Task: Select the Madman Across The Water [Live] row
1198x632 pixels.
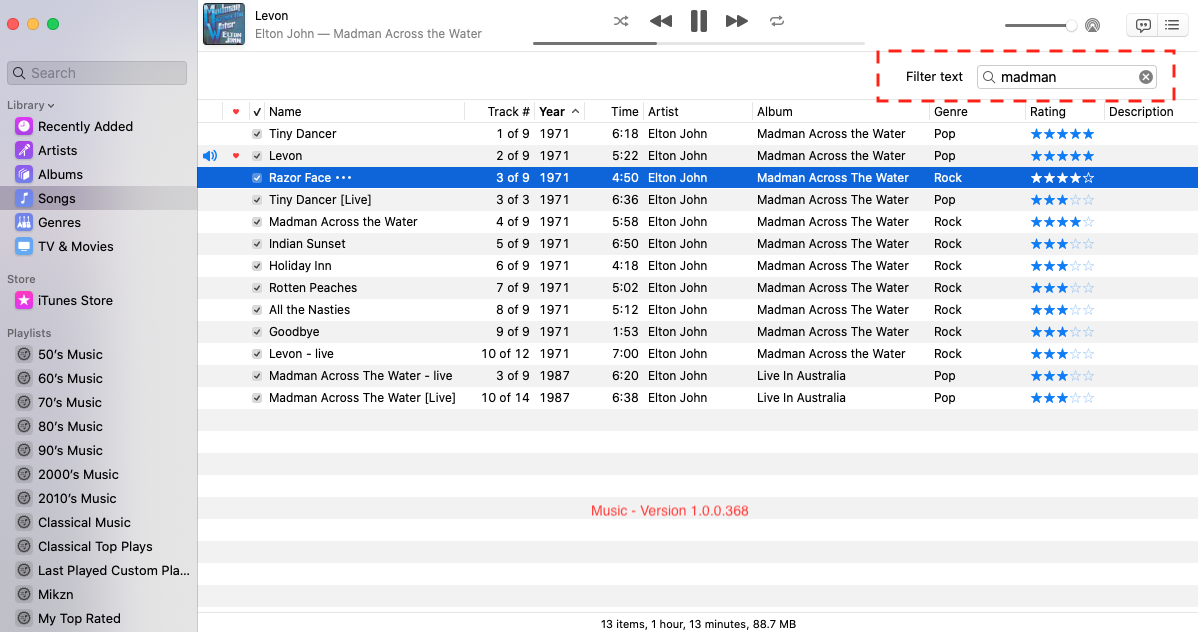Action: point(698,398)
